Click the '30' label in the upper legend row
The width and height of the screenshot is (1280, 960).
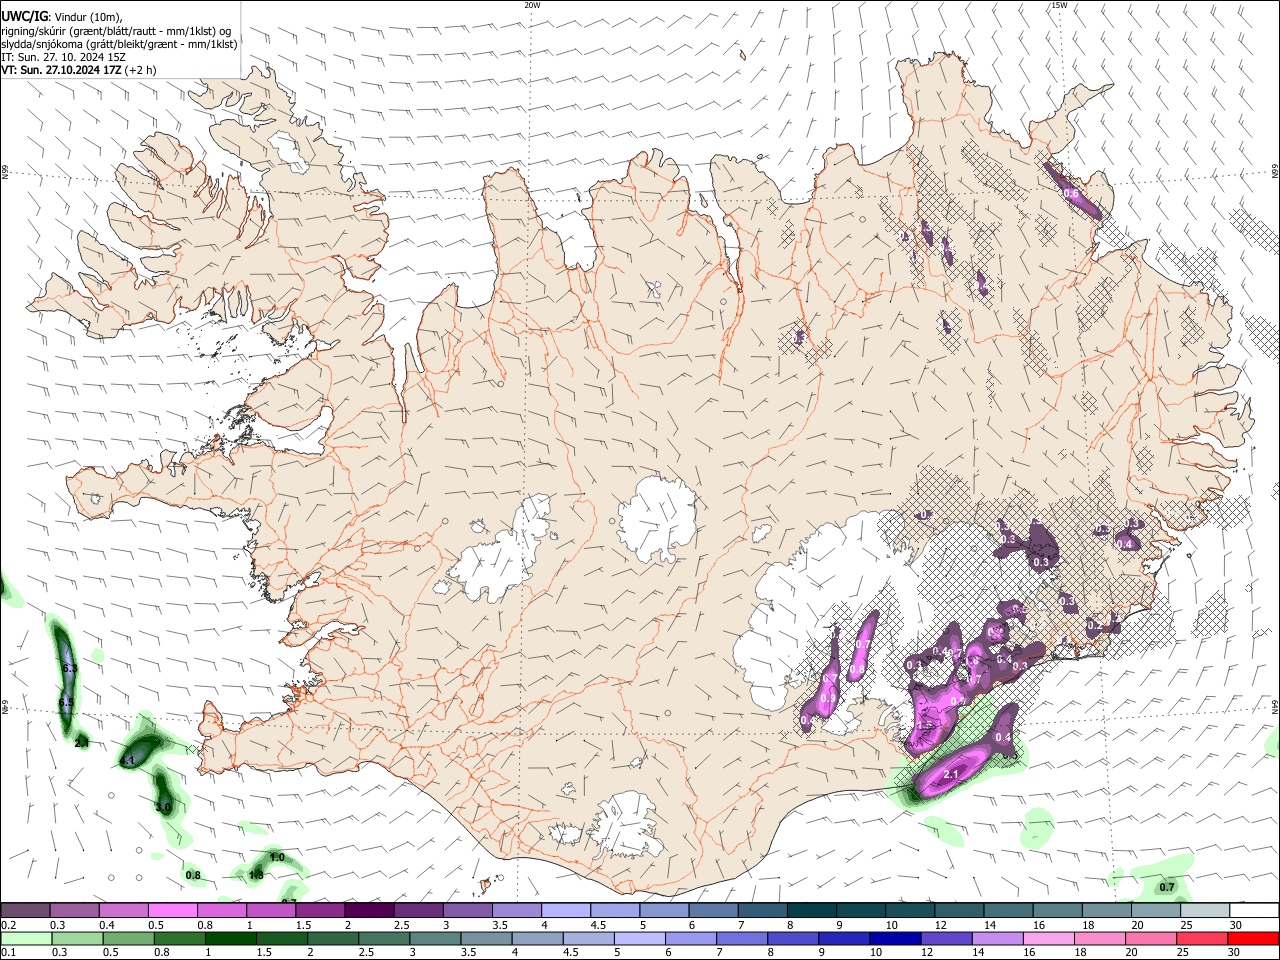[x=1236, y=925]
